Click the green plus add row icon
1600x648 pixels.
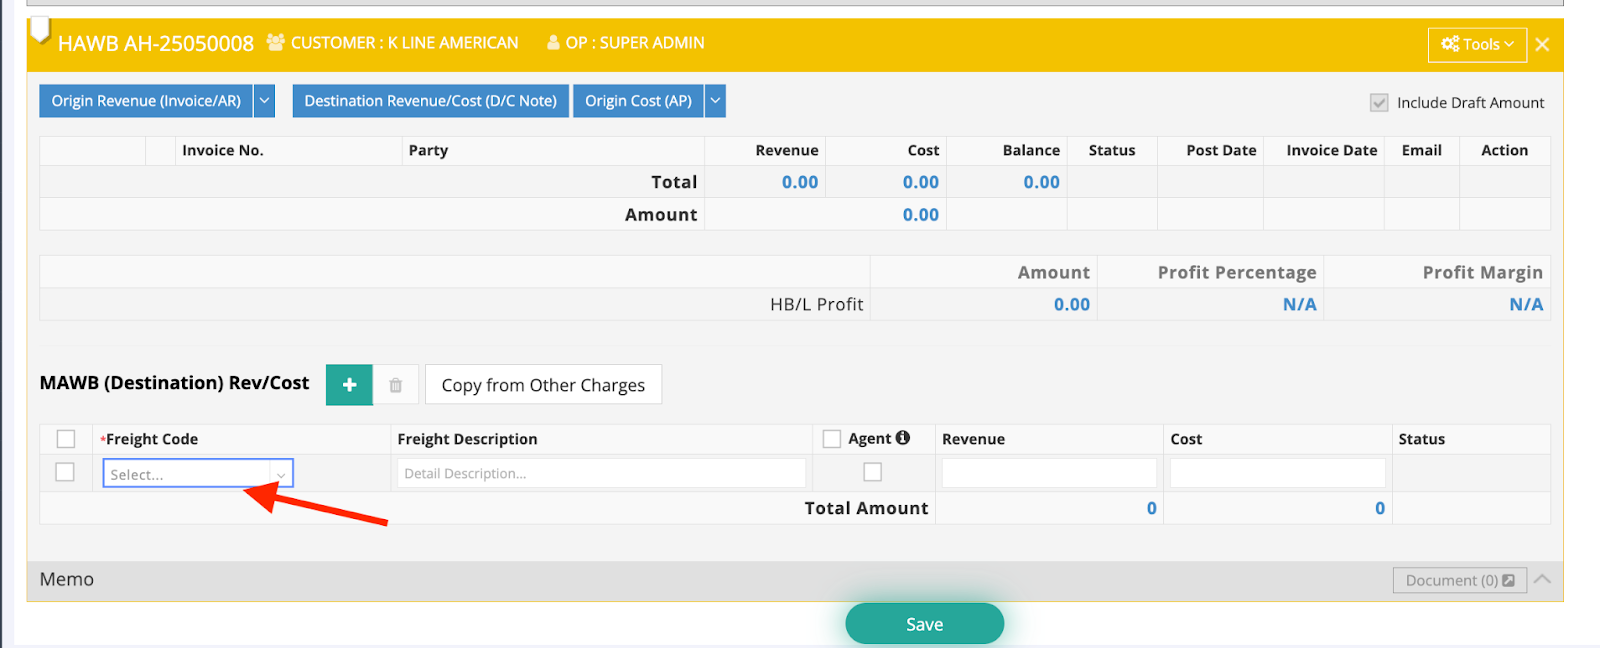coord(349,385)
